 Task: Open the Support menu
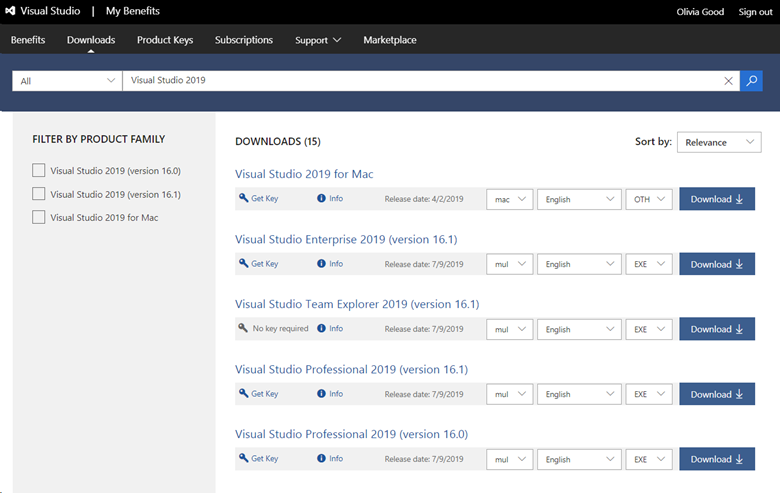point(317,40)
